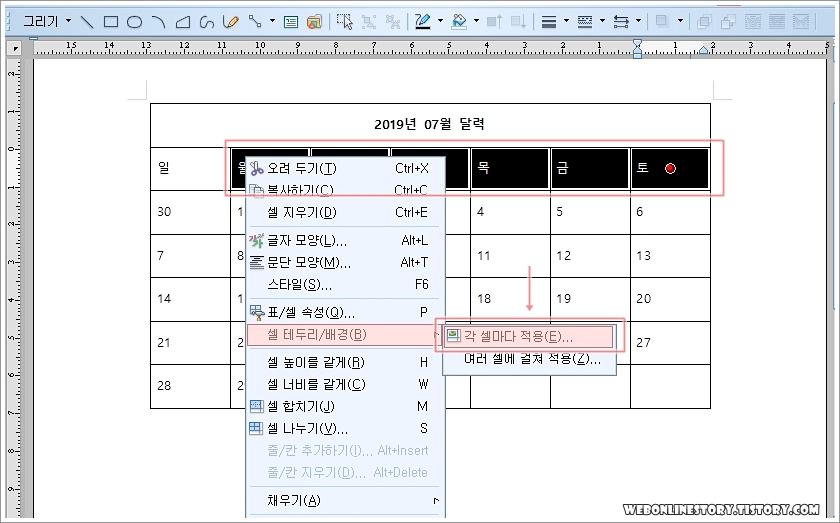Click the disabled 줄/칸 지우기 entry
This screenshot has height=523, width=840.
tap(346, 473)
